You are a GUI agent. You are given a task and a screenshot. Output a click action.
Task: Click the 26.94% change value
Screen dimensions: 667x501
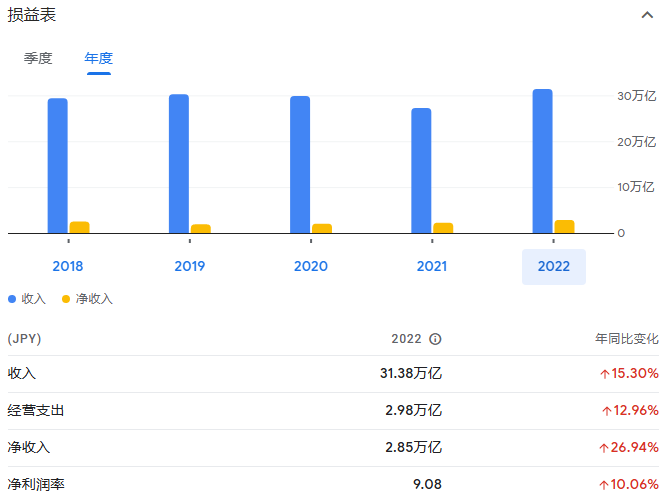point(629,447)
